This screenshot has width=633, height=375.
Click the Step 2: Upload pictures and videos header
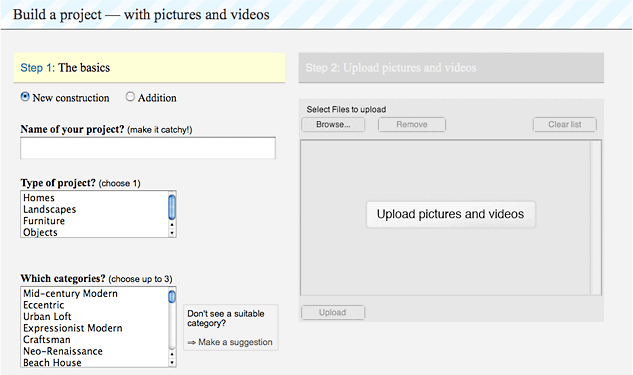pos(451,68)
